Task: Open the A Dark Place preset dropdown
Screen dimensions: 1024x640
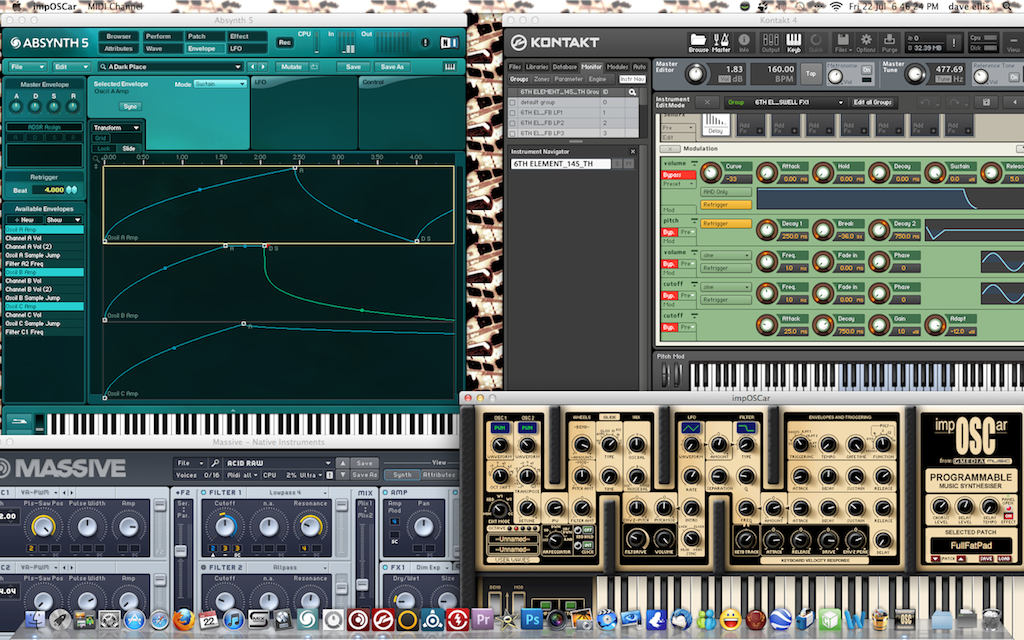Action: point(170,67)
